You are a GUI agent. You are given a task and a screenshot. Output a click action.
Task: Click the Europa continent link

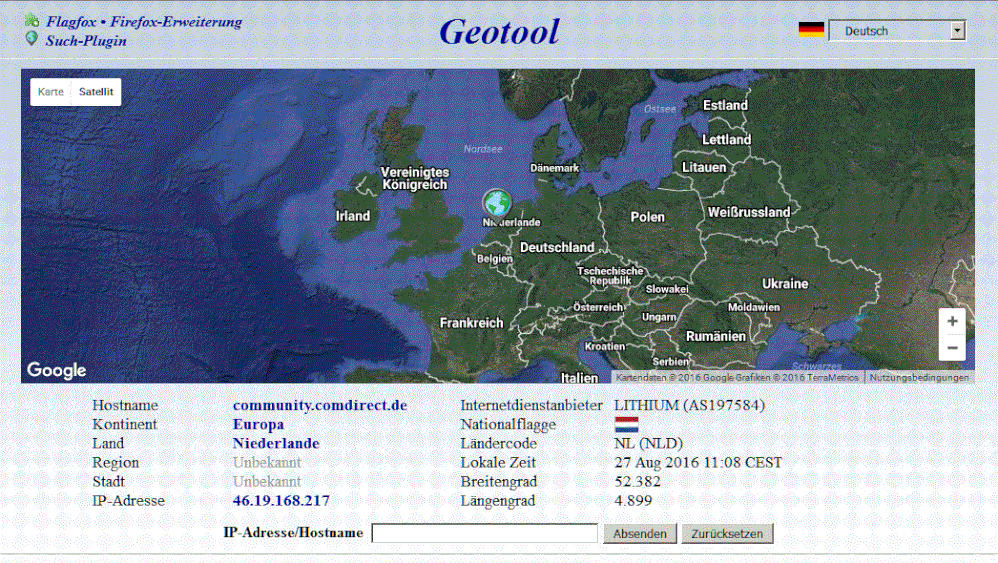coord(258,424)
